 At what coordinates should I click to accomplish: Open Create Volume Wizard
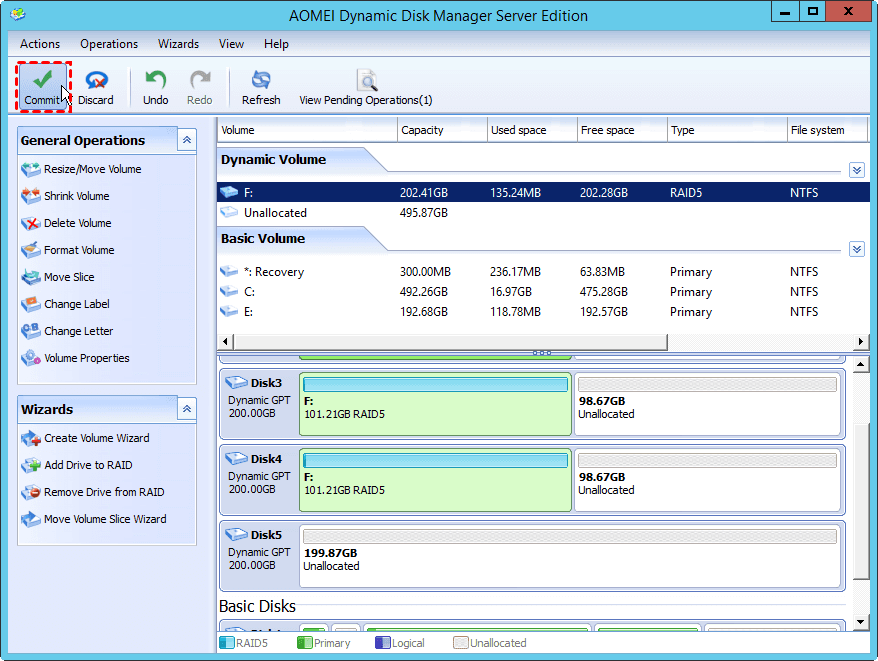(x=96, y=438)
